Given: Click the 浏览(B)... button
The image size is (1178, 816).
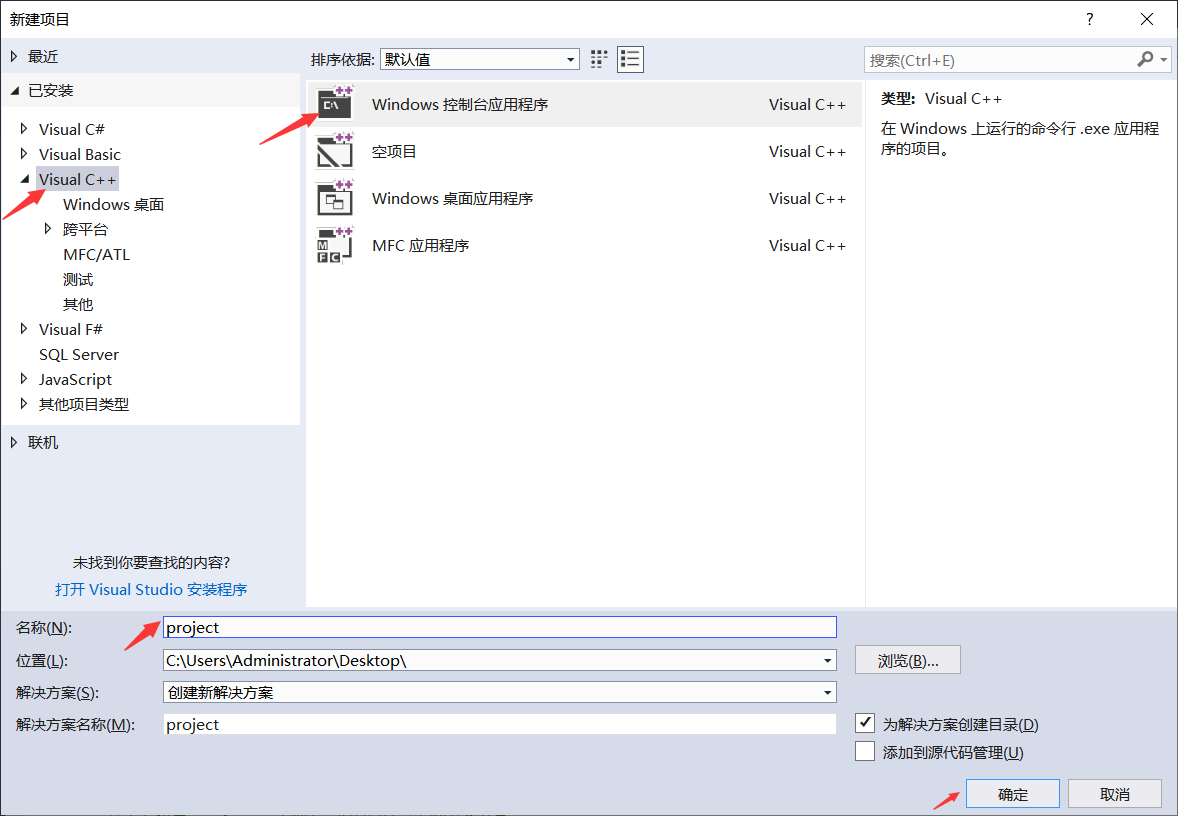Looking at the screenshot, I should point(908,660).
